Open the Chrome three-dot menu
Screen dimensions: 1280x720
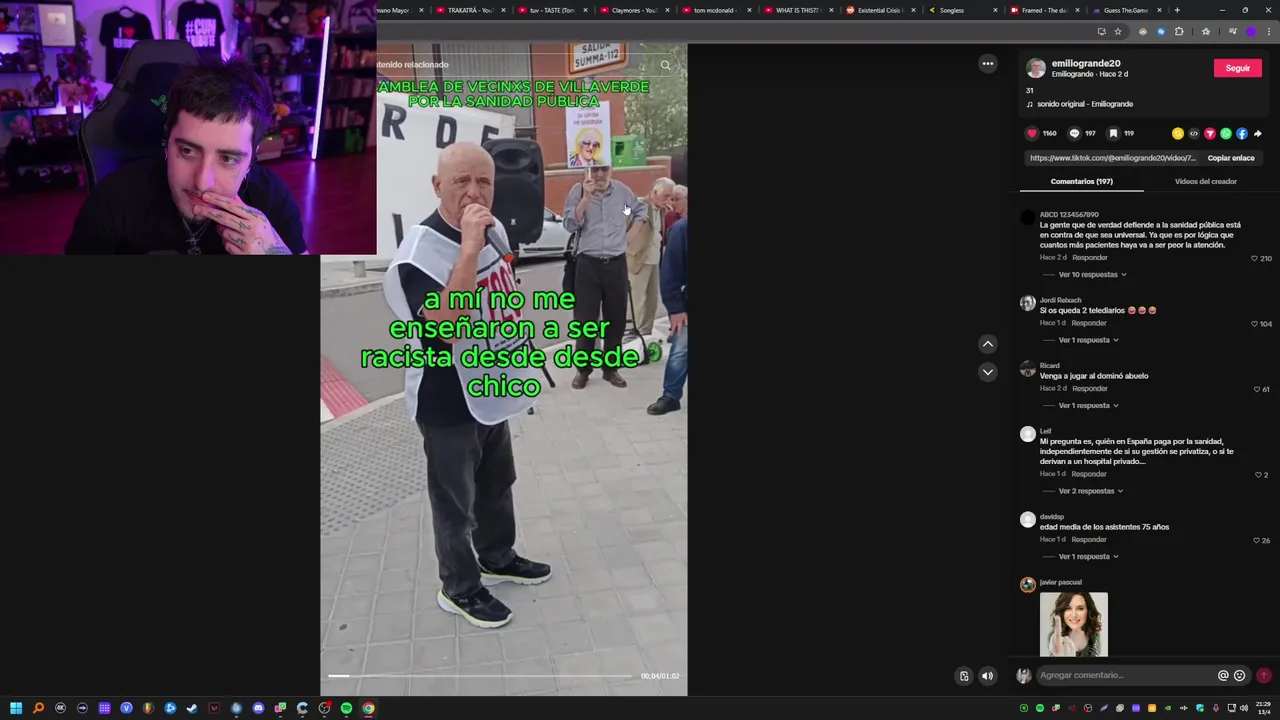point(1267,31)
